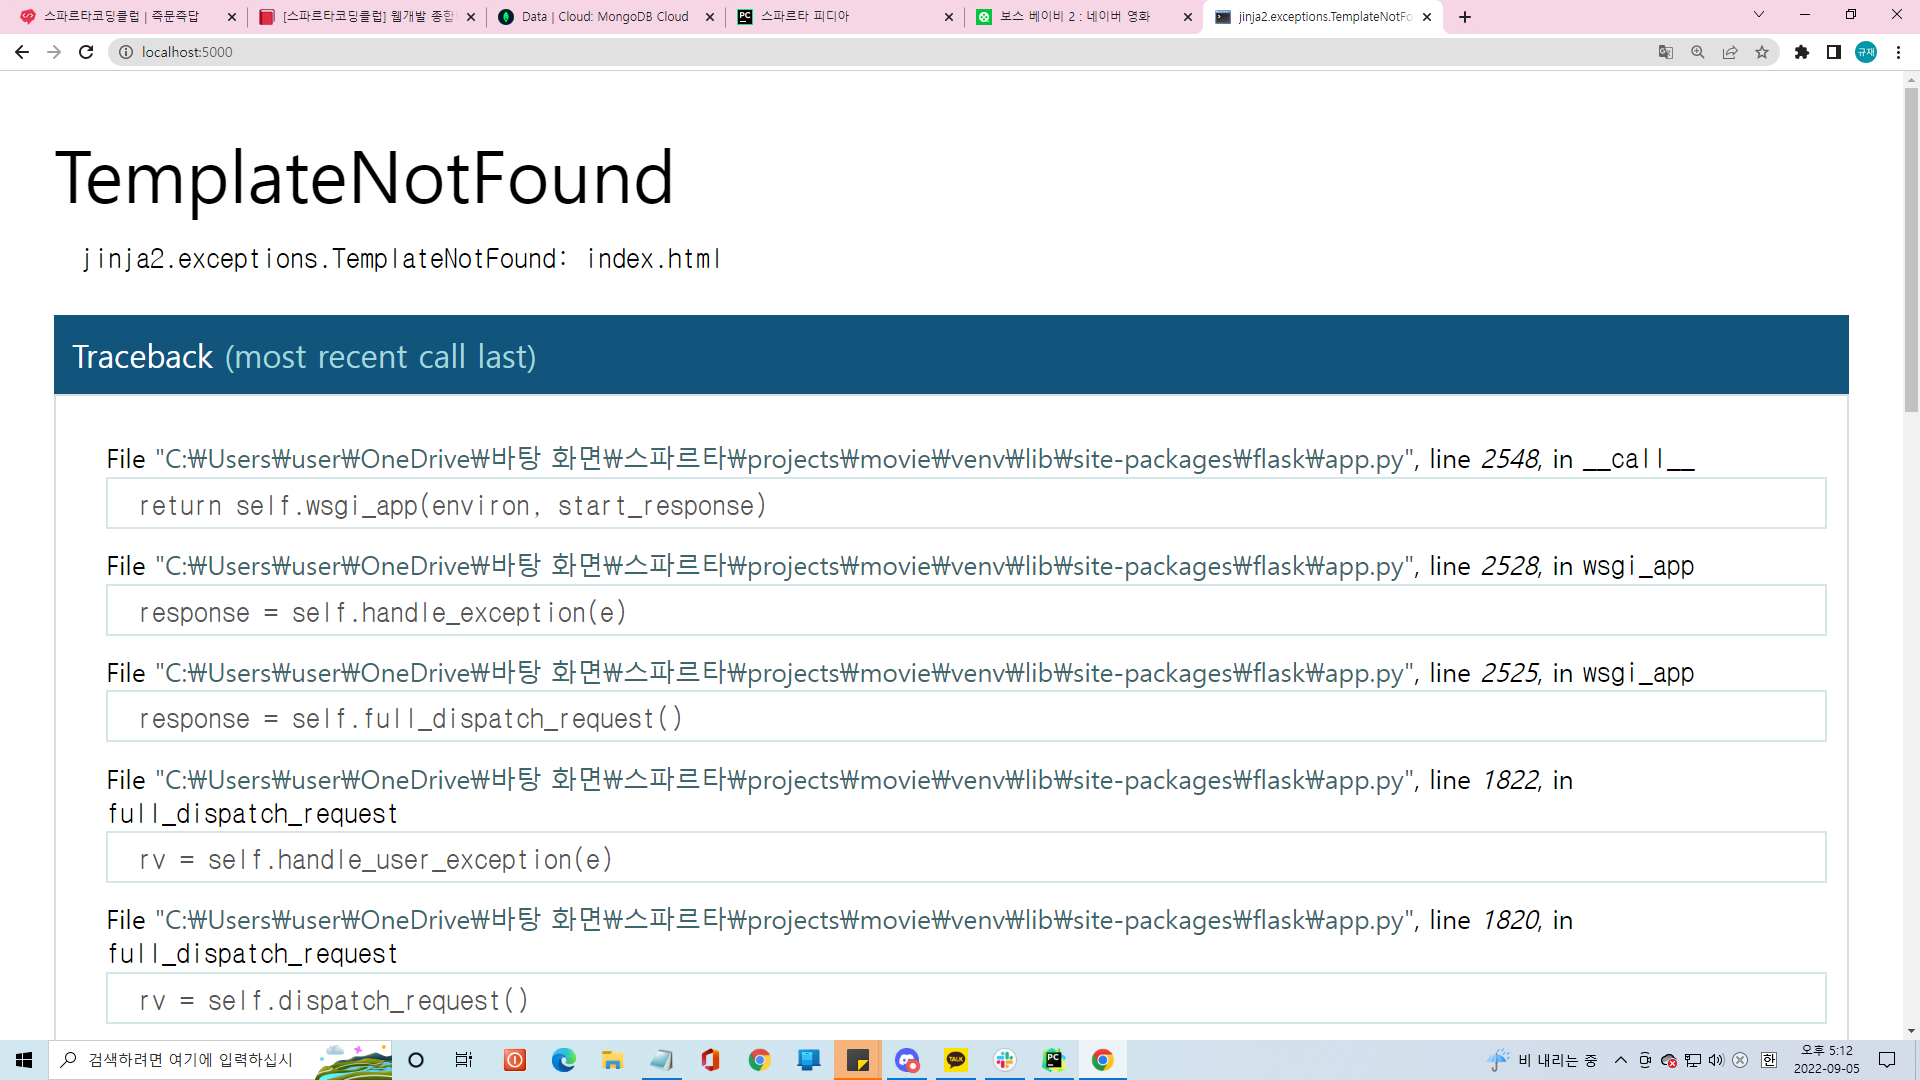Open Sticky Notes from taskbar
Viewport: 1920px width, 1080px height.
(858, 1060)
